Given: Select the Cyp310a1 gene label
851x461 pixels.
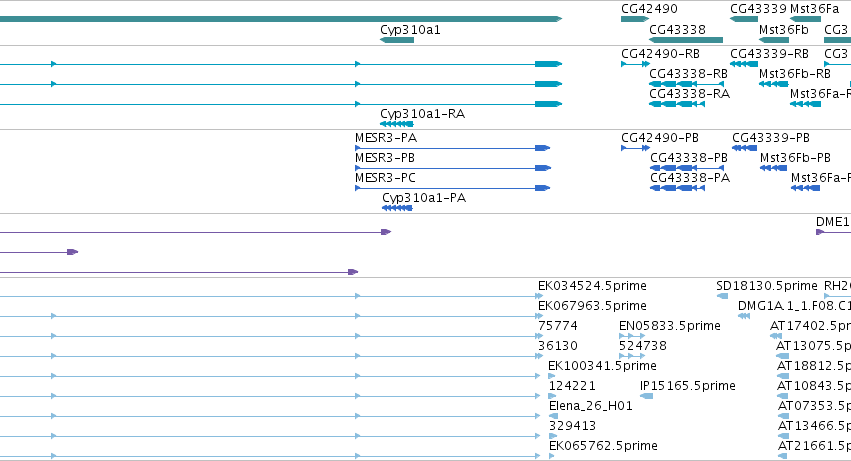Looking at the screenshot, I should (410, 30).
